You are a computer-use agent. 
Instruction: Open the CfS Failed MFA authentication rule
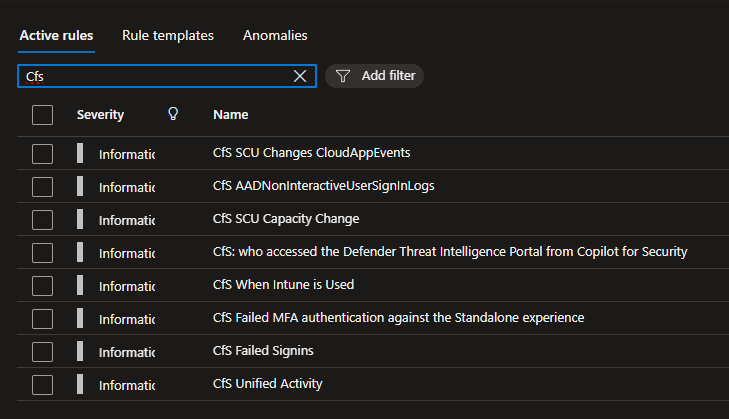click(x=398, y=318)
